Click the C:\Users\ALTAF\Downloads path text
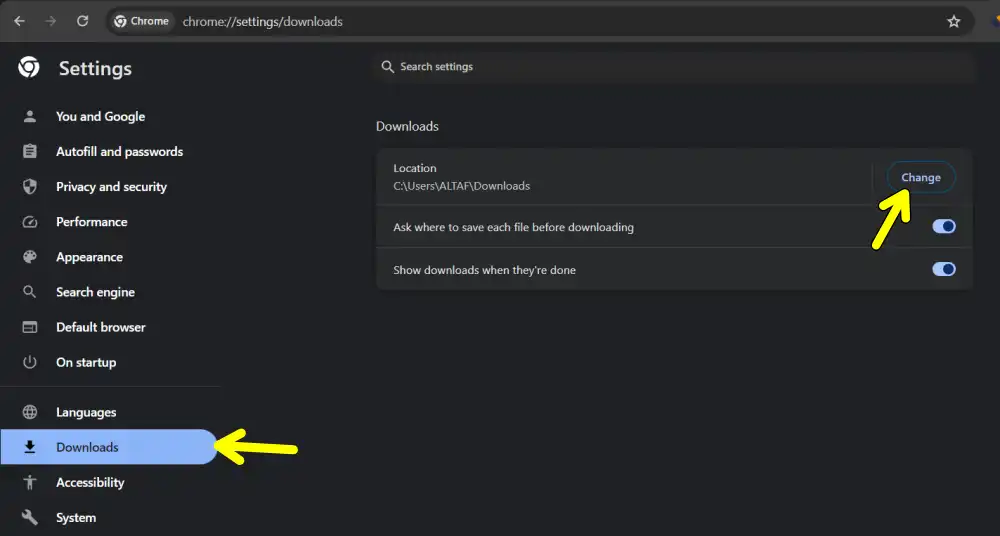Screen dimensions: 1000x536 tap(462, 186)
